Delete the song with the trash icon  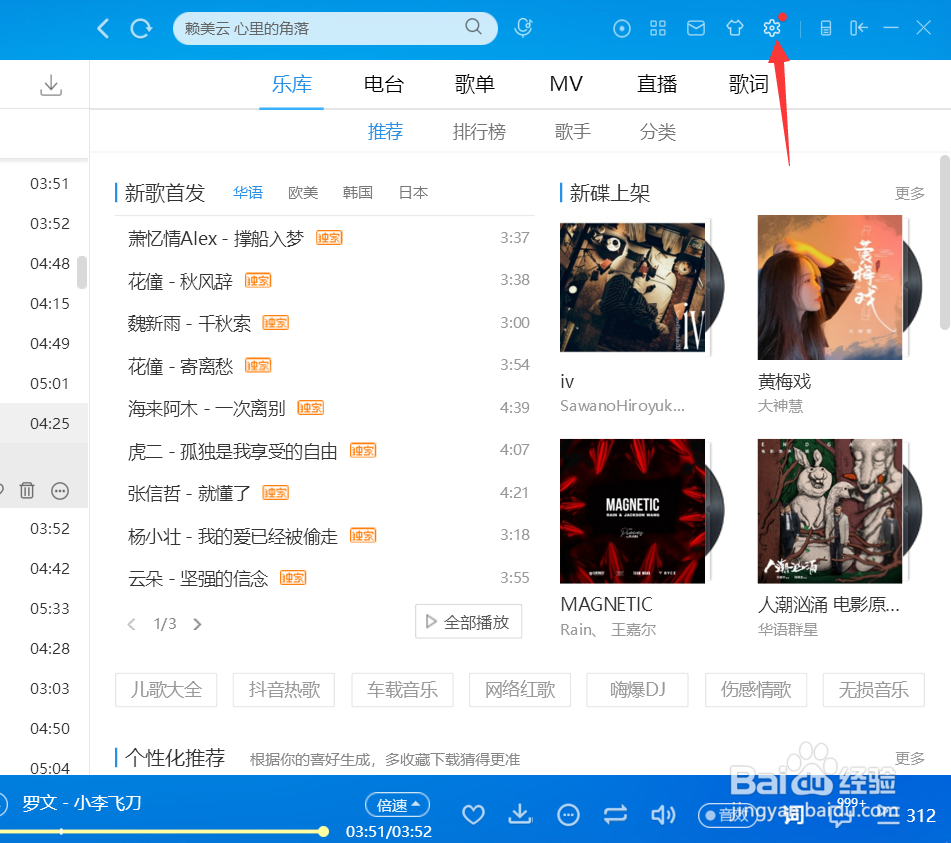[27, 490]
